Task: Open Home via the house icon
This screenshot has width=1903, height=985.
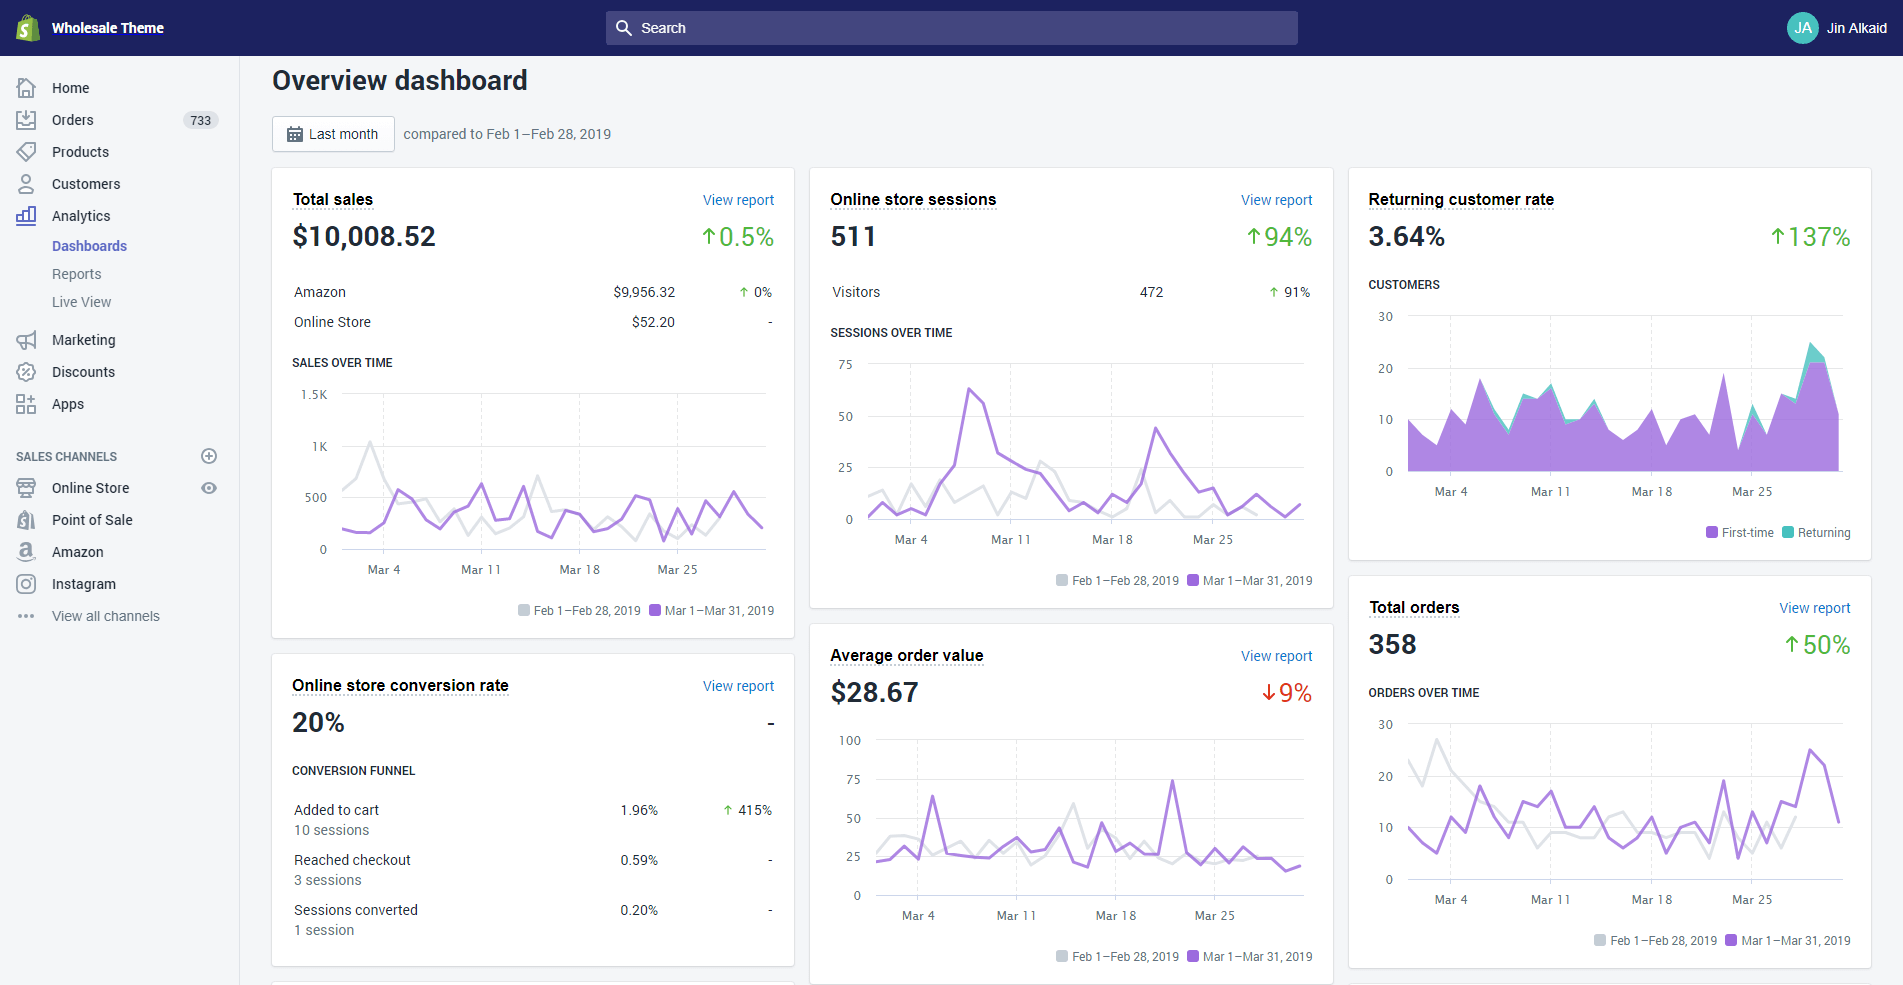Action: pyautogui.click(x=26, y=88)
